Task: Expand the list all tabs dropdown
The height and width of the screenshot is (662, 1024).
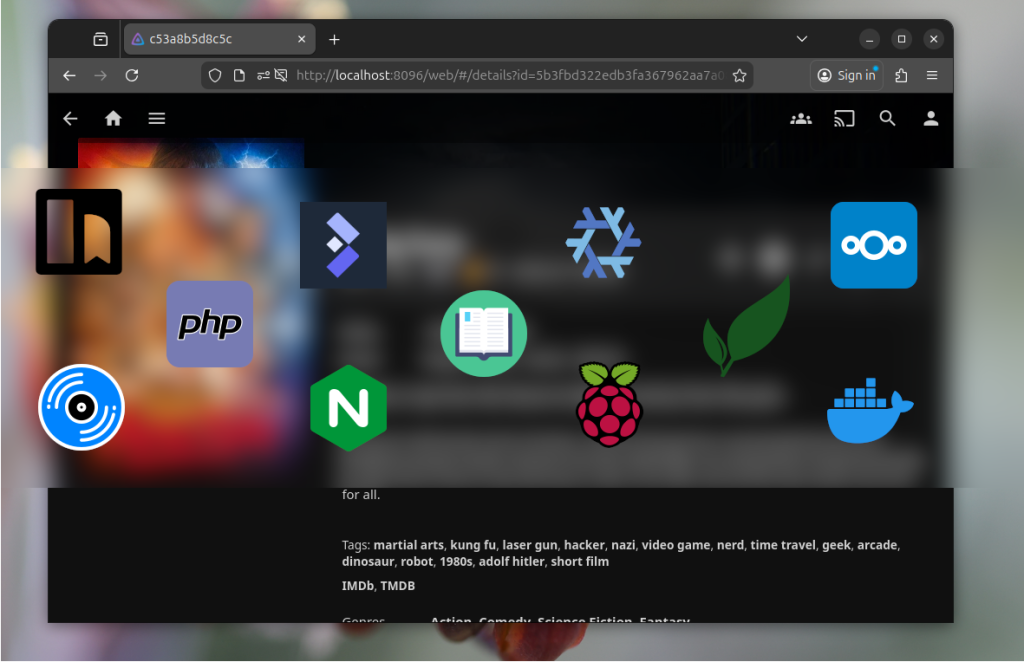Action: tap(801, 39)
